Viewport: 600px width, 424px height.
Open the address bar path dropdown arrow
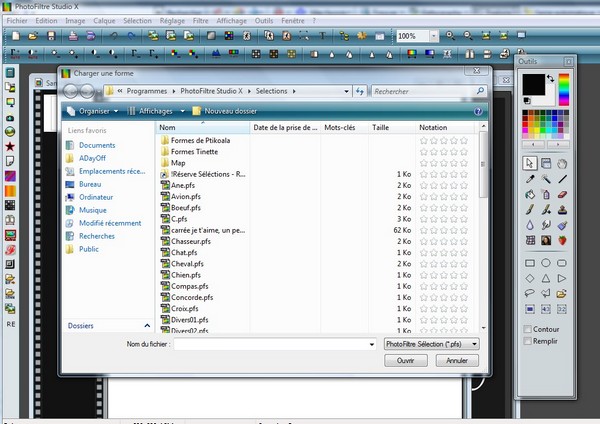tap(346, 91)
